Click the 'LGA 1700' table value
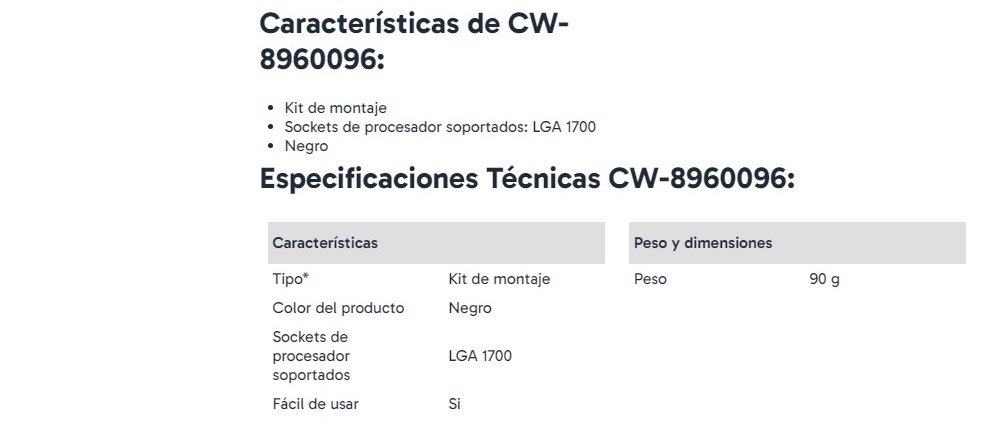 coord(480,356)
